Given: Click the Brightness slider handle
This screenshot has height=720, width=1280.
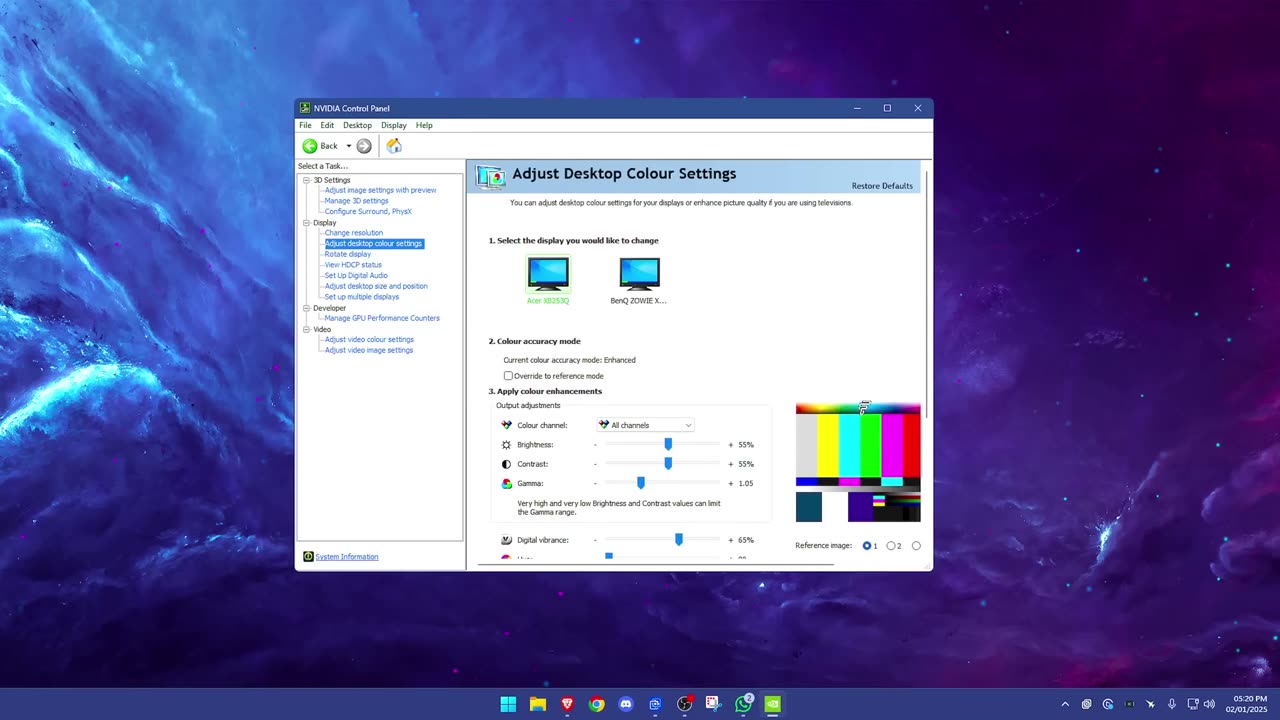Looking at the screenshot, I should click(x=668, y=444).
